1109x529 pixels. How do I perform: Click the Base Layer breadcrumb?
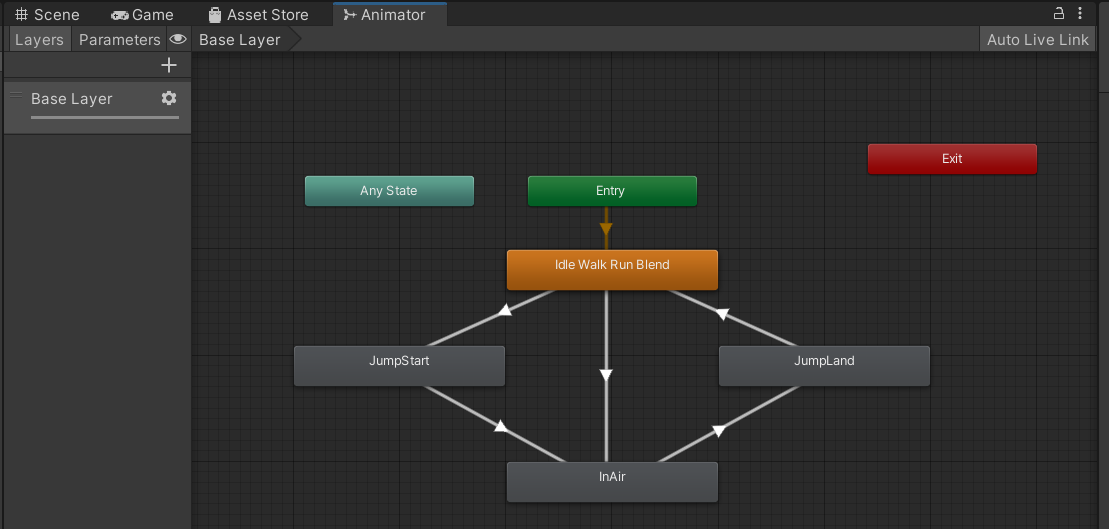click(x=240, y=40)
